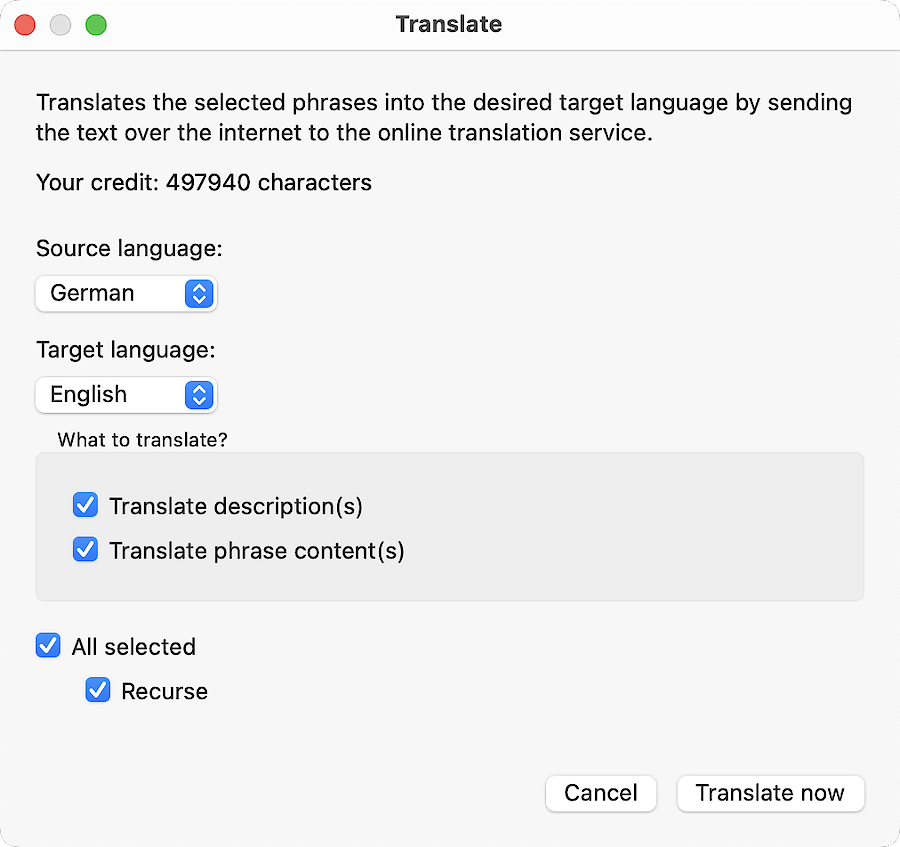Click the online translation service description text
This screenshot has height=847, width=900.
(x=444, y=117)
